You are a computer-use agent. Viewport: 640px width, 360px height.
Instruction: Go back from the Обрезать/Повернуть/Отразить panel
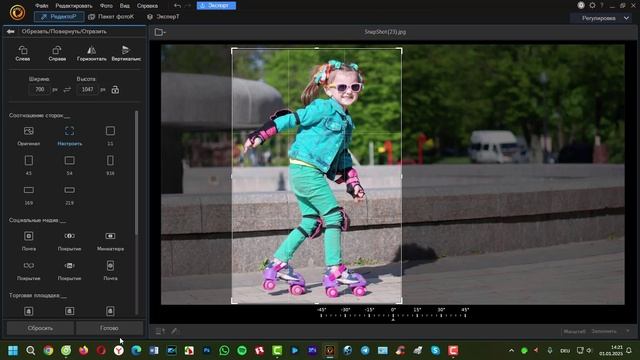click(11, 31)
